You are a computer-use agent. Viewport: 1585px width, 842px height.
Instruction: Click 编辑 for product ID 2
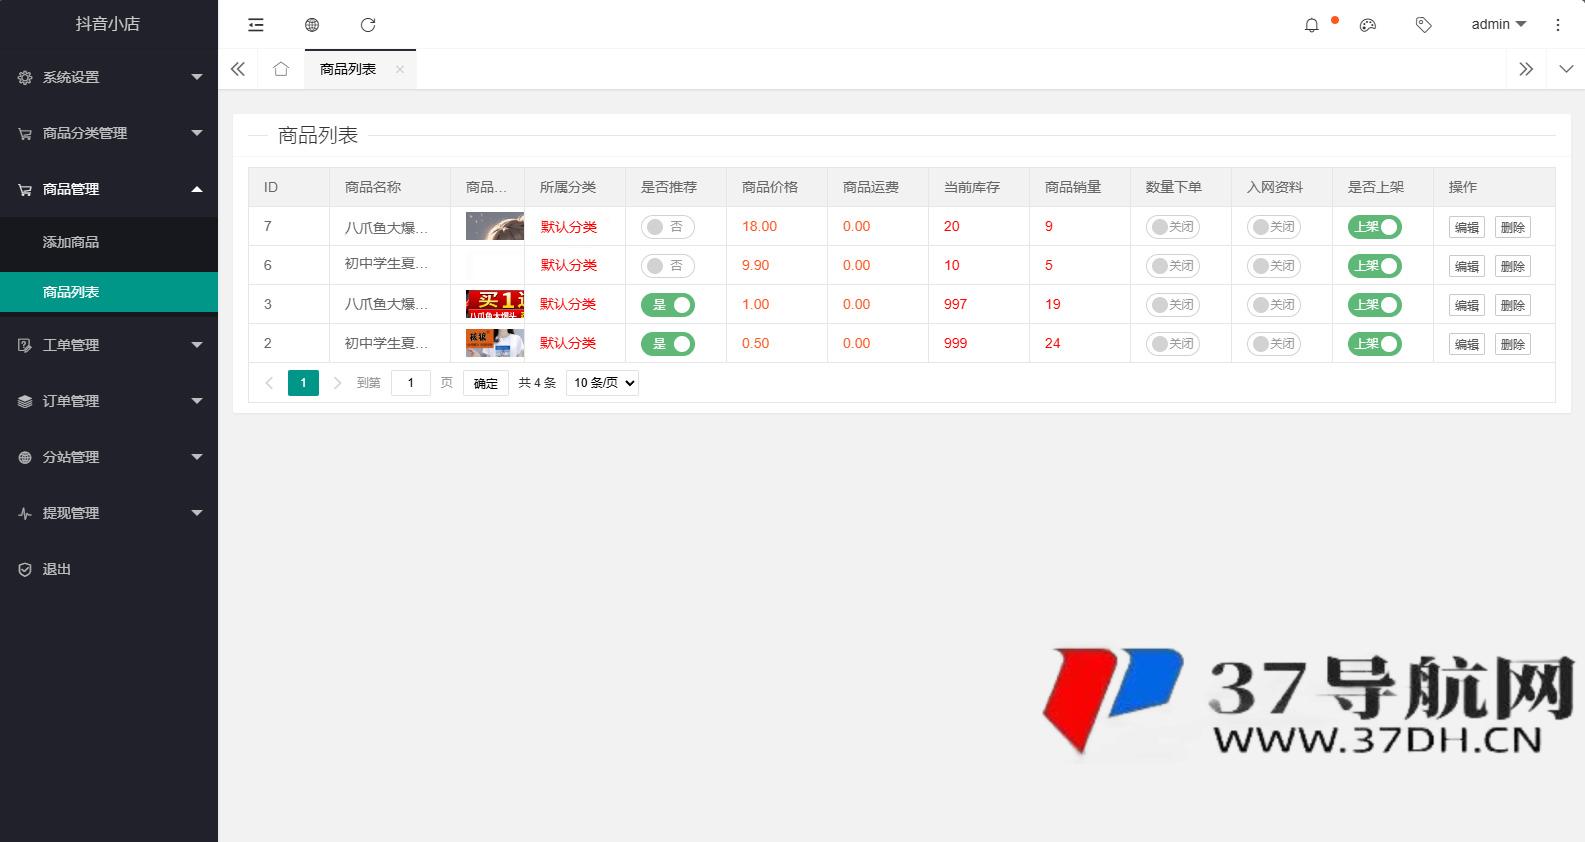(x=1467, y=345)
